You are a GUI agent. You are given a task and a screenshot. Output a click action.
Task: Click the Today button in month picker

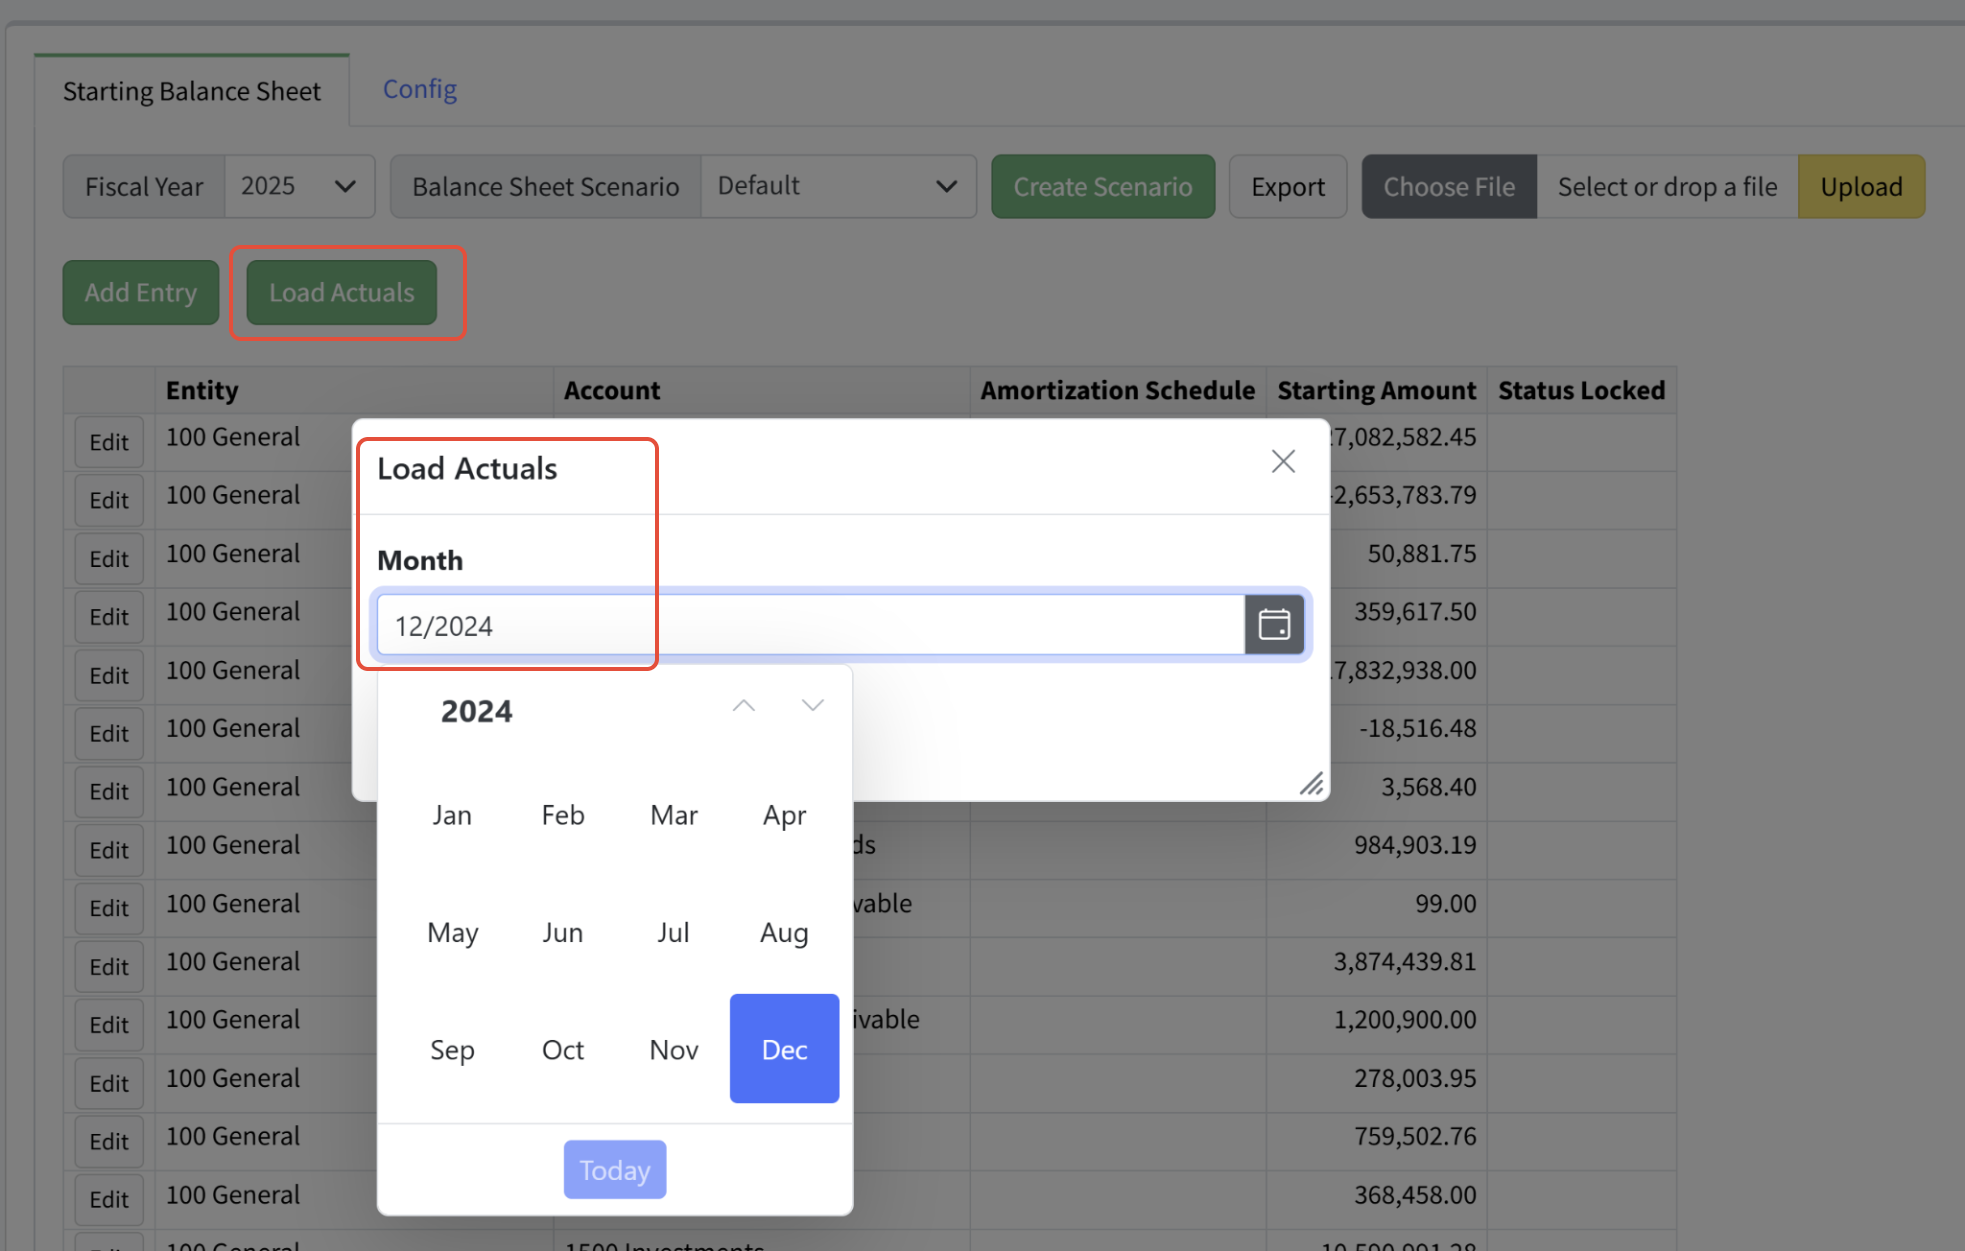click(x=614, y=1169)
